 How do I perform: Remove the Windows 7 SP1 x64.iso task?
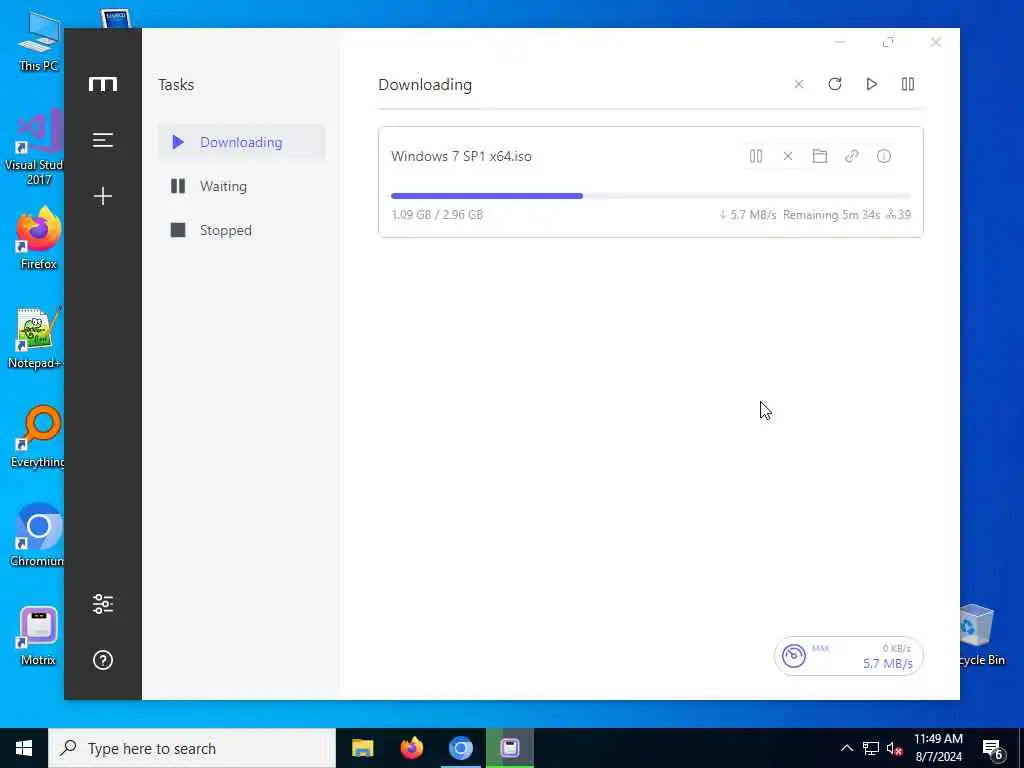coord(788,156)
